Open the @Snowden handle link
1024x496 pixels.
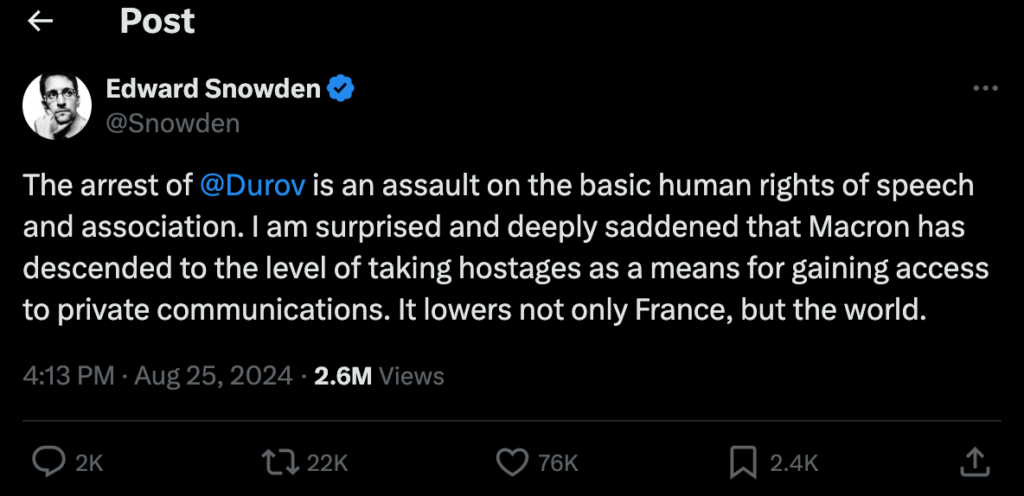point(172,123)
